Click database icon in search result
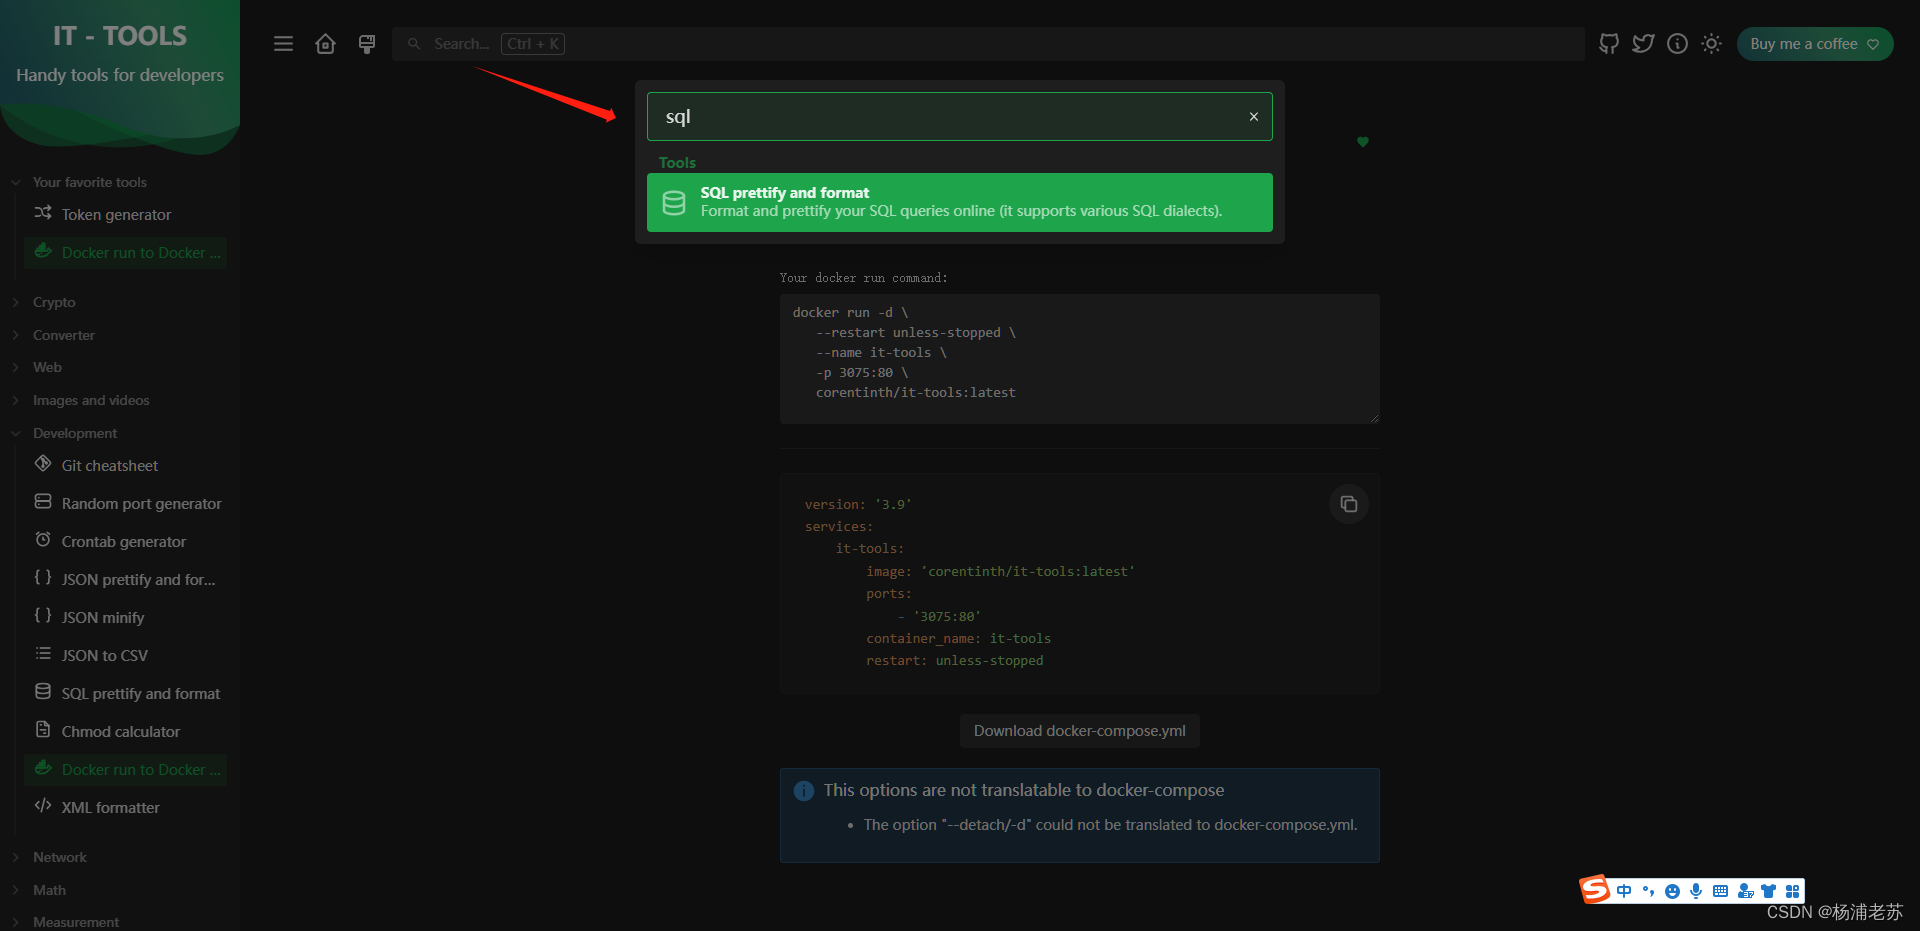Viewport: 1920px width, 931px height. [x=674, y=203]
